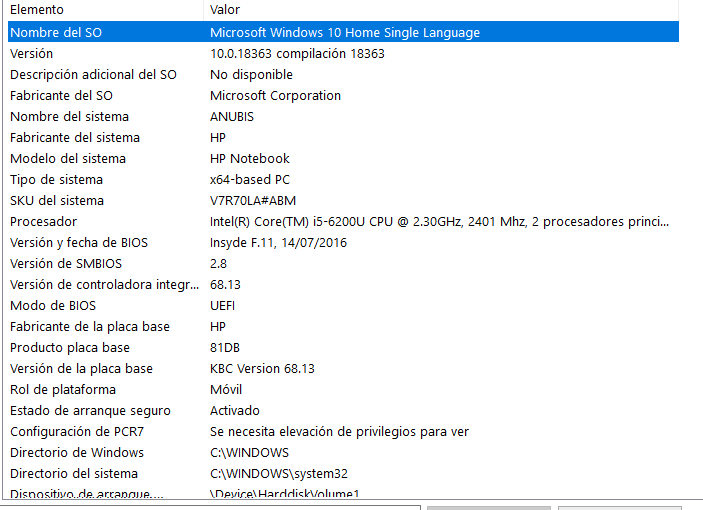Select the 'Móvil' value
The image size is (703, 510).
(x=226, y=389)
